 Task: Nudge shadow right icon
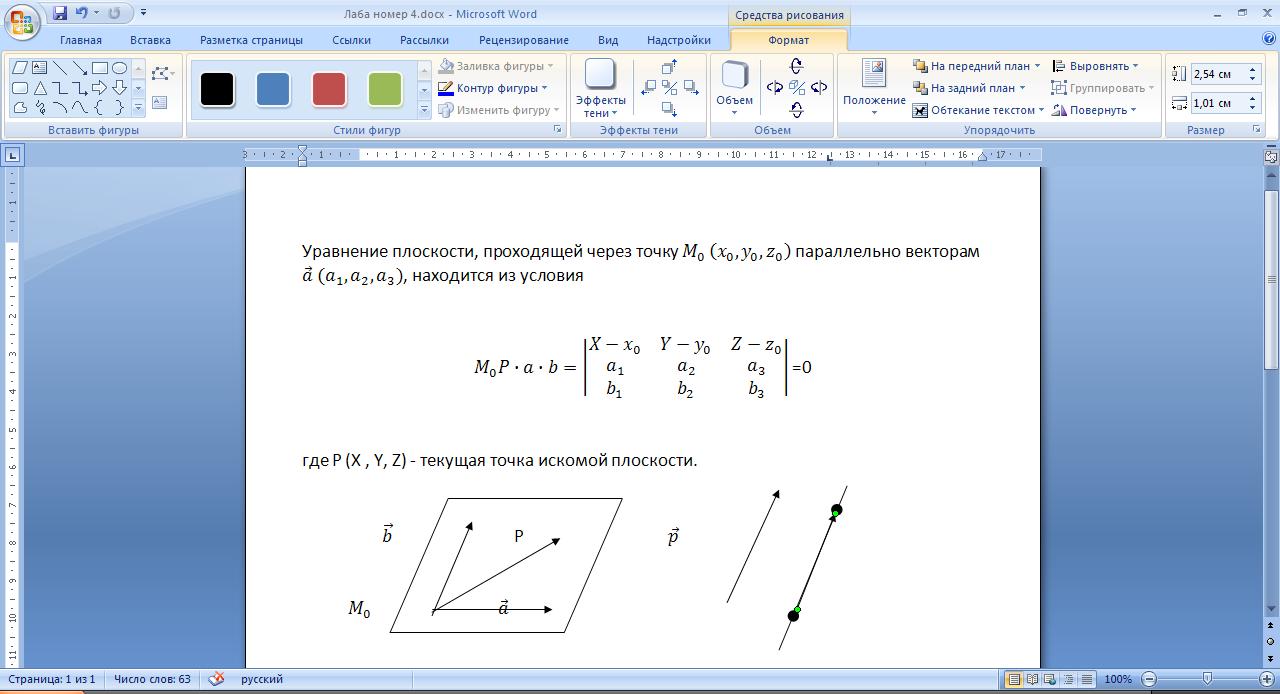[x=692, y=88]
